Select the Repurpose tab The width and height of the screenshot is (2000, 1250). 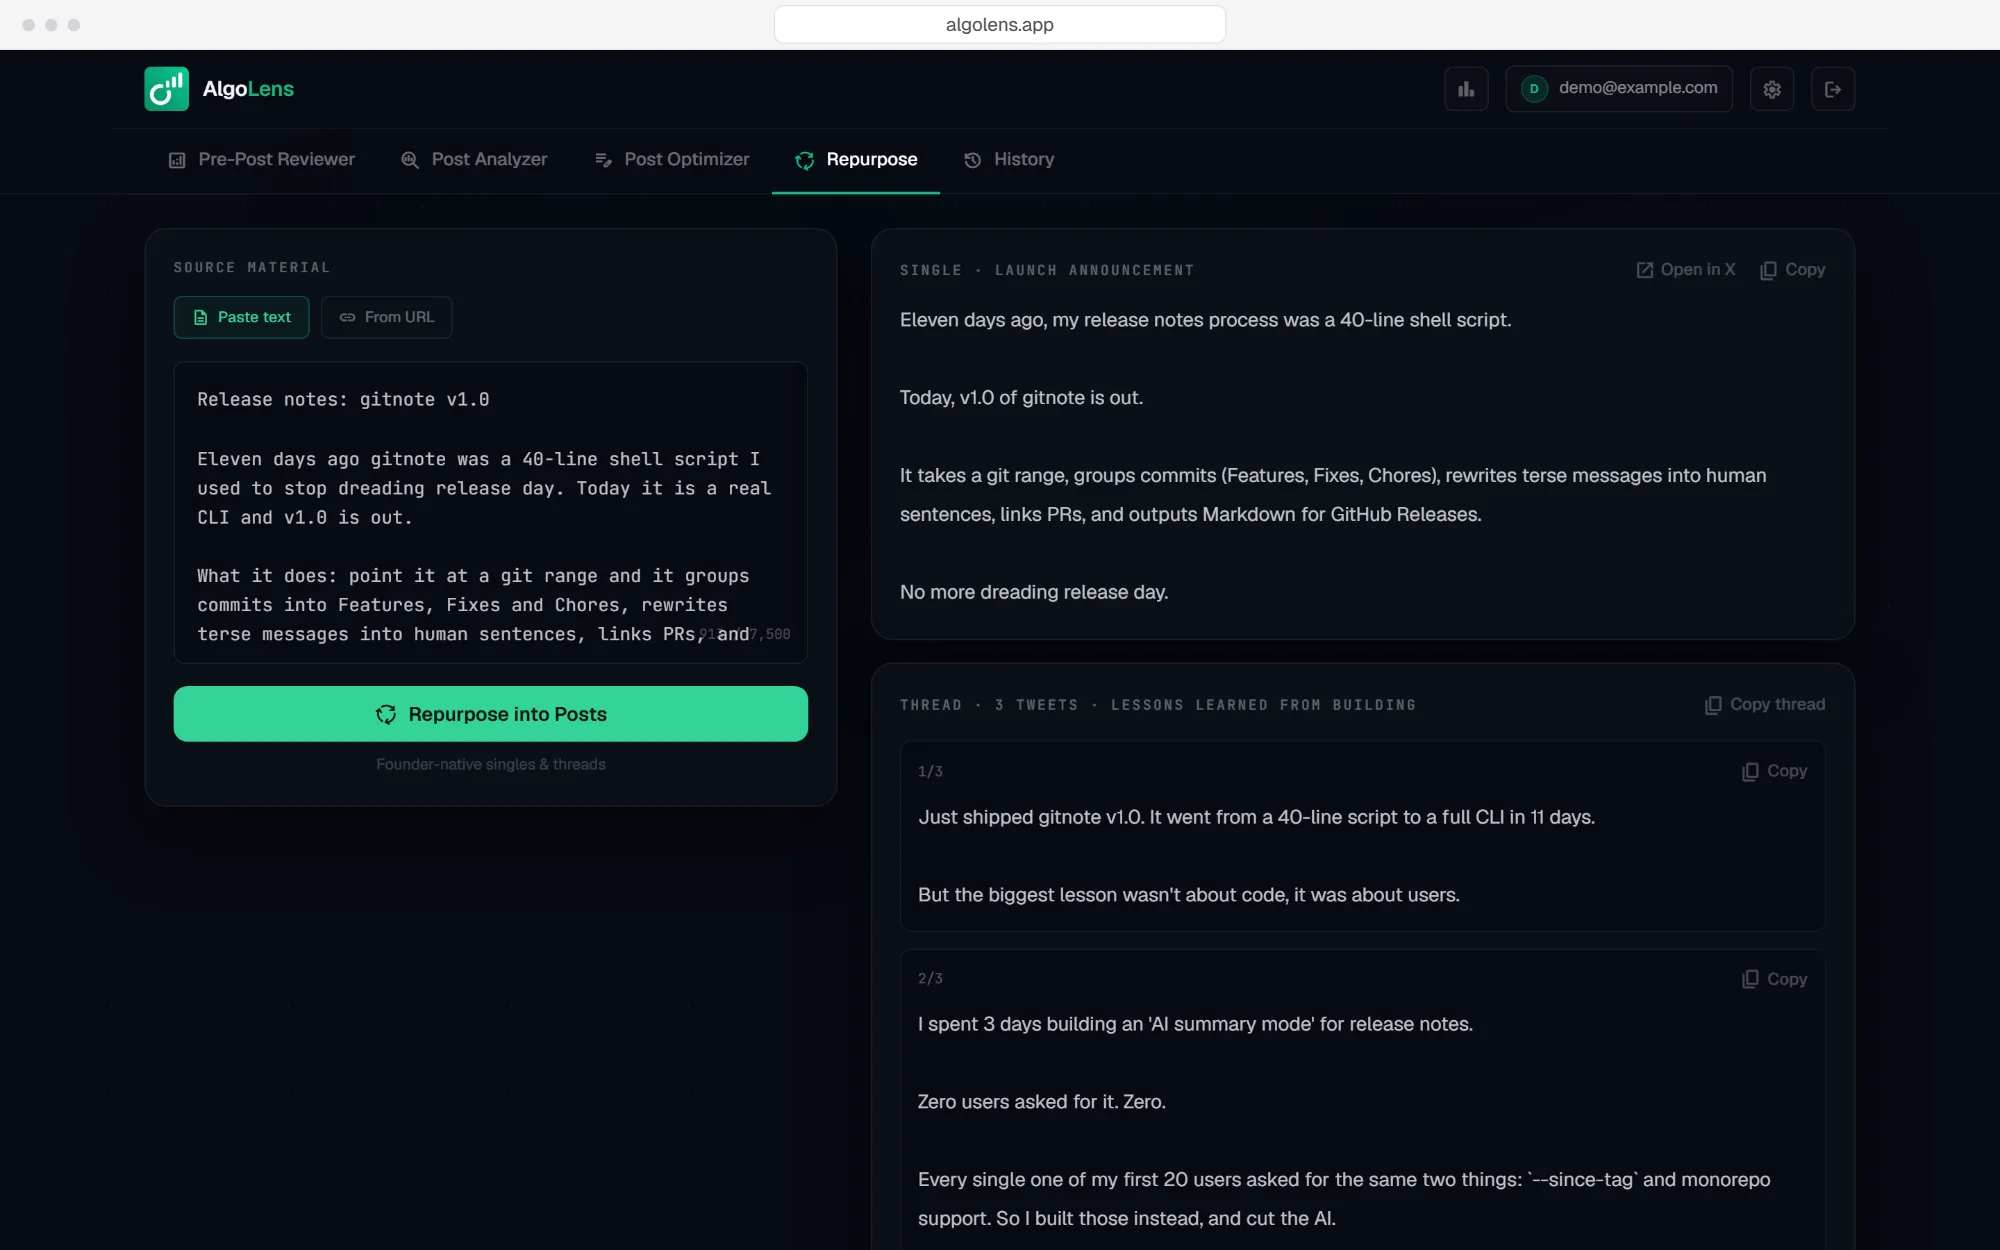856,160
